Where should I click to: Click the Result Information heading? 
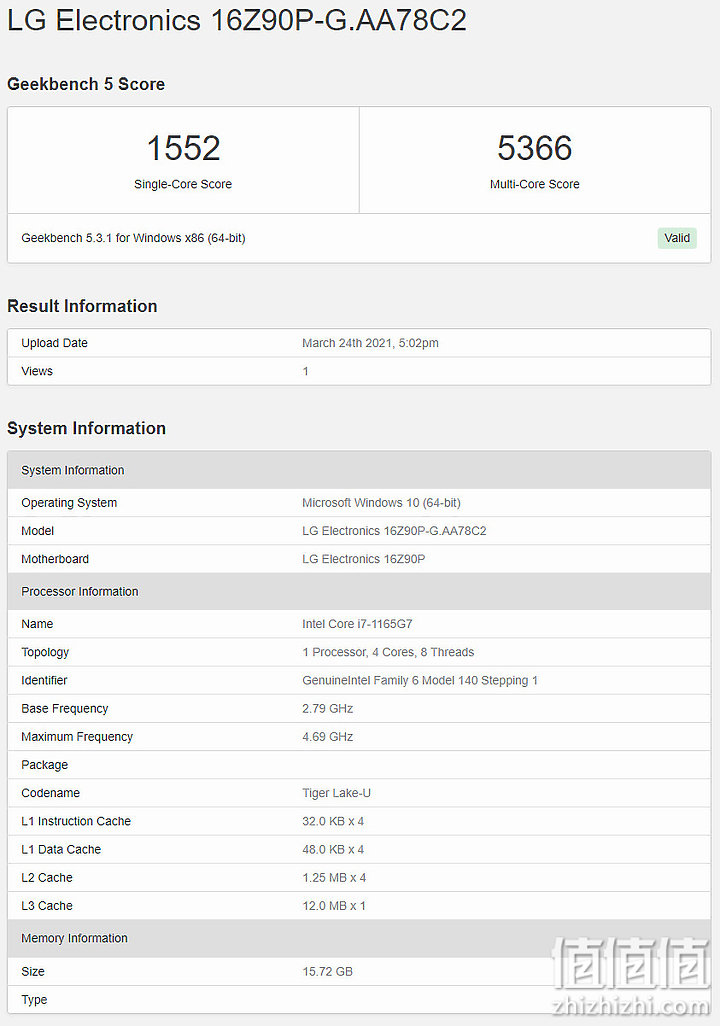click(82, 306)
